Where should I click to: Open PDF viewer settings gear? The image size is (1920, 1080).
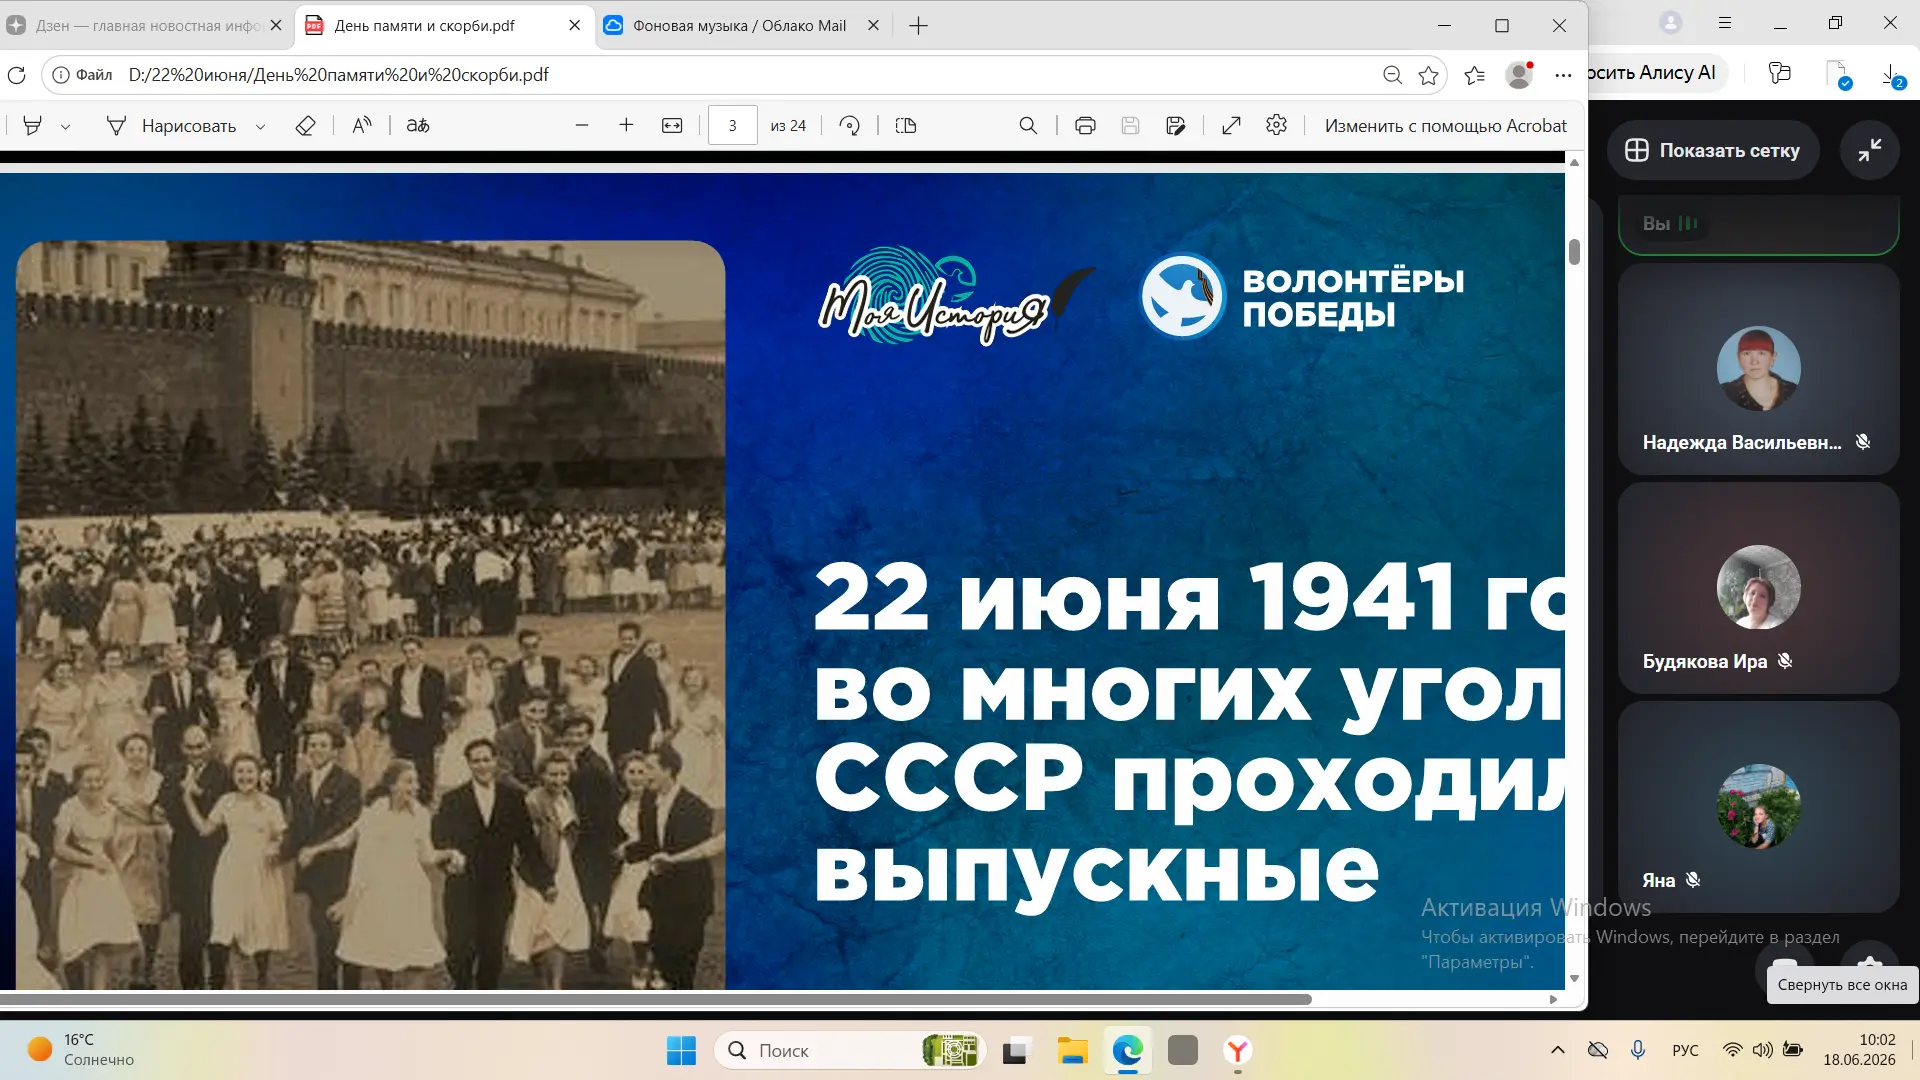tap(1276, 126)
